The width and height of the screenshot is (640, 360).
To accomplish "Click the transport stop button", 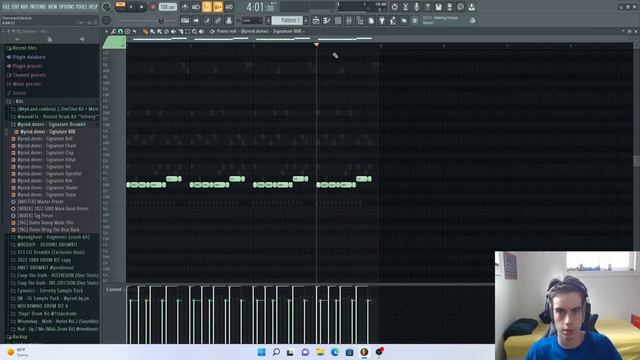I will pos(142,7).
